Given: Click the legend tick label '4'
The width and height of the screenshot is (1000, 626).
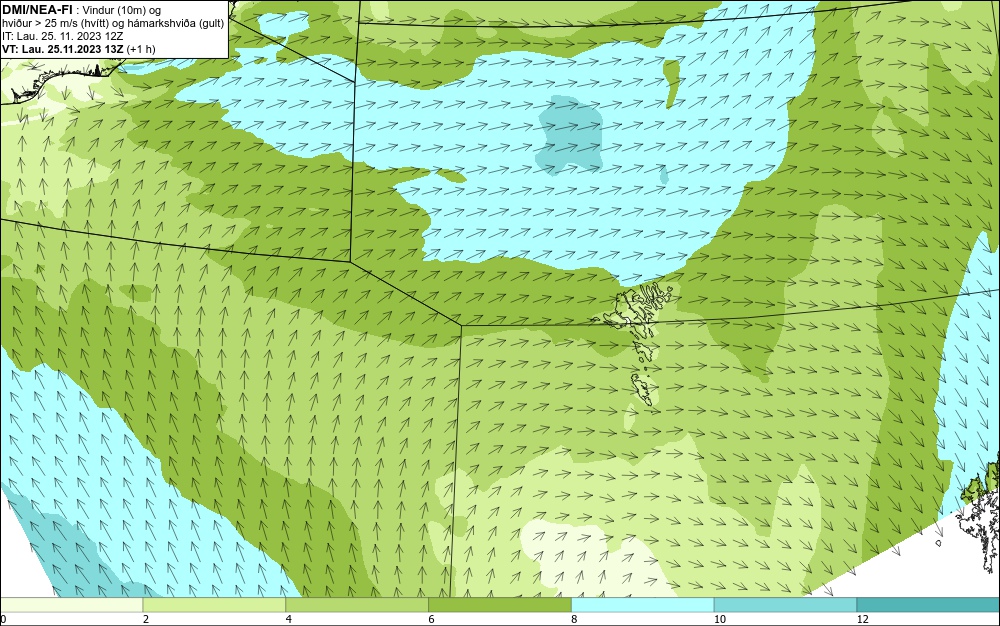Looking at the screenshot, I should tap(289, 619).
